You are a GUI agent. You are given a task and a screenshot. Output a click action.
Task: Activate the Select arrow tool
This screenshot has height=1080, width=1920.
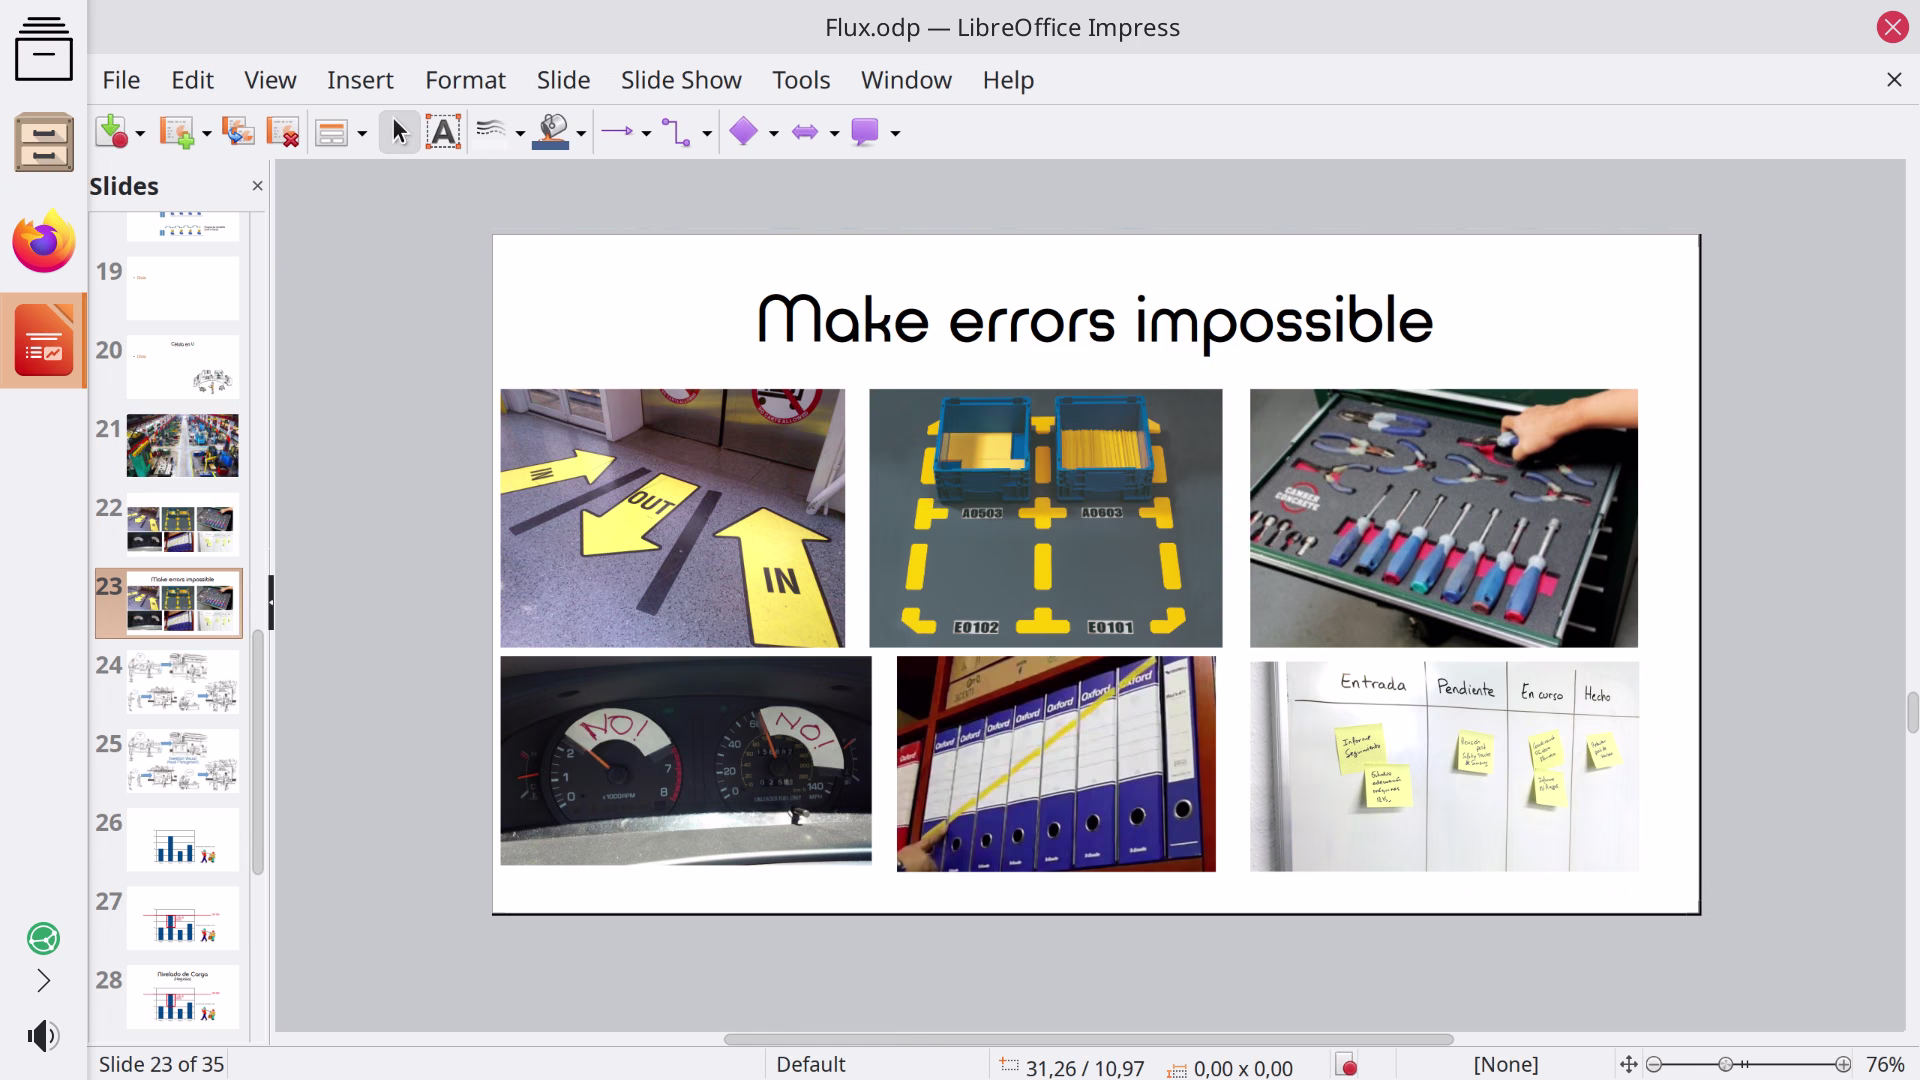click(x=399, y=132)
